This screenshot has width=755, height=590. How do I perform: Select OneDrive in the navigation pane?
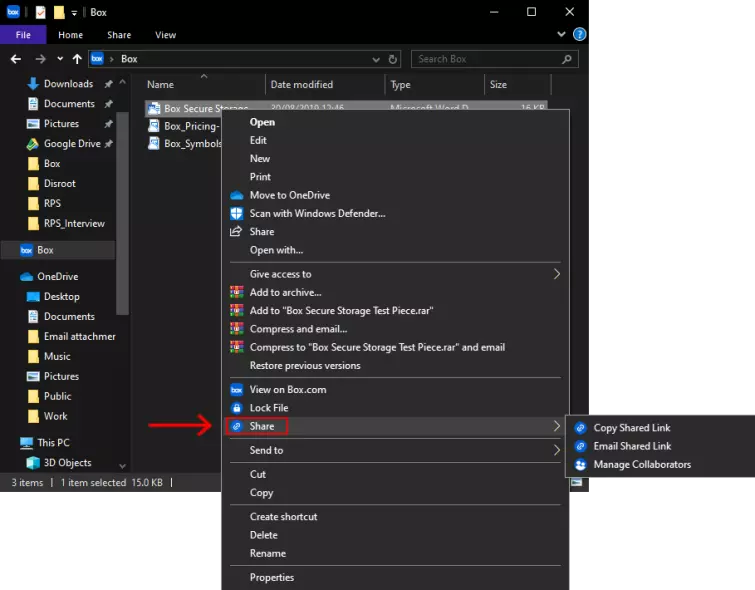[x=57, y=276]
